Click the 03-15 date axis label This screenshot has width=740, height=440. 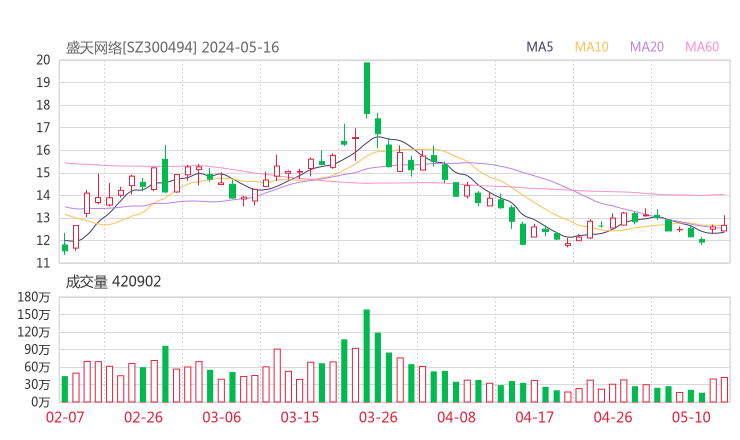pyautogui.click(x=300, y=417)
